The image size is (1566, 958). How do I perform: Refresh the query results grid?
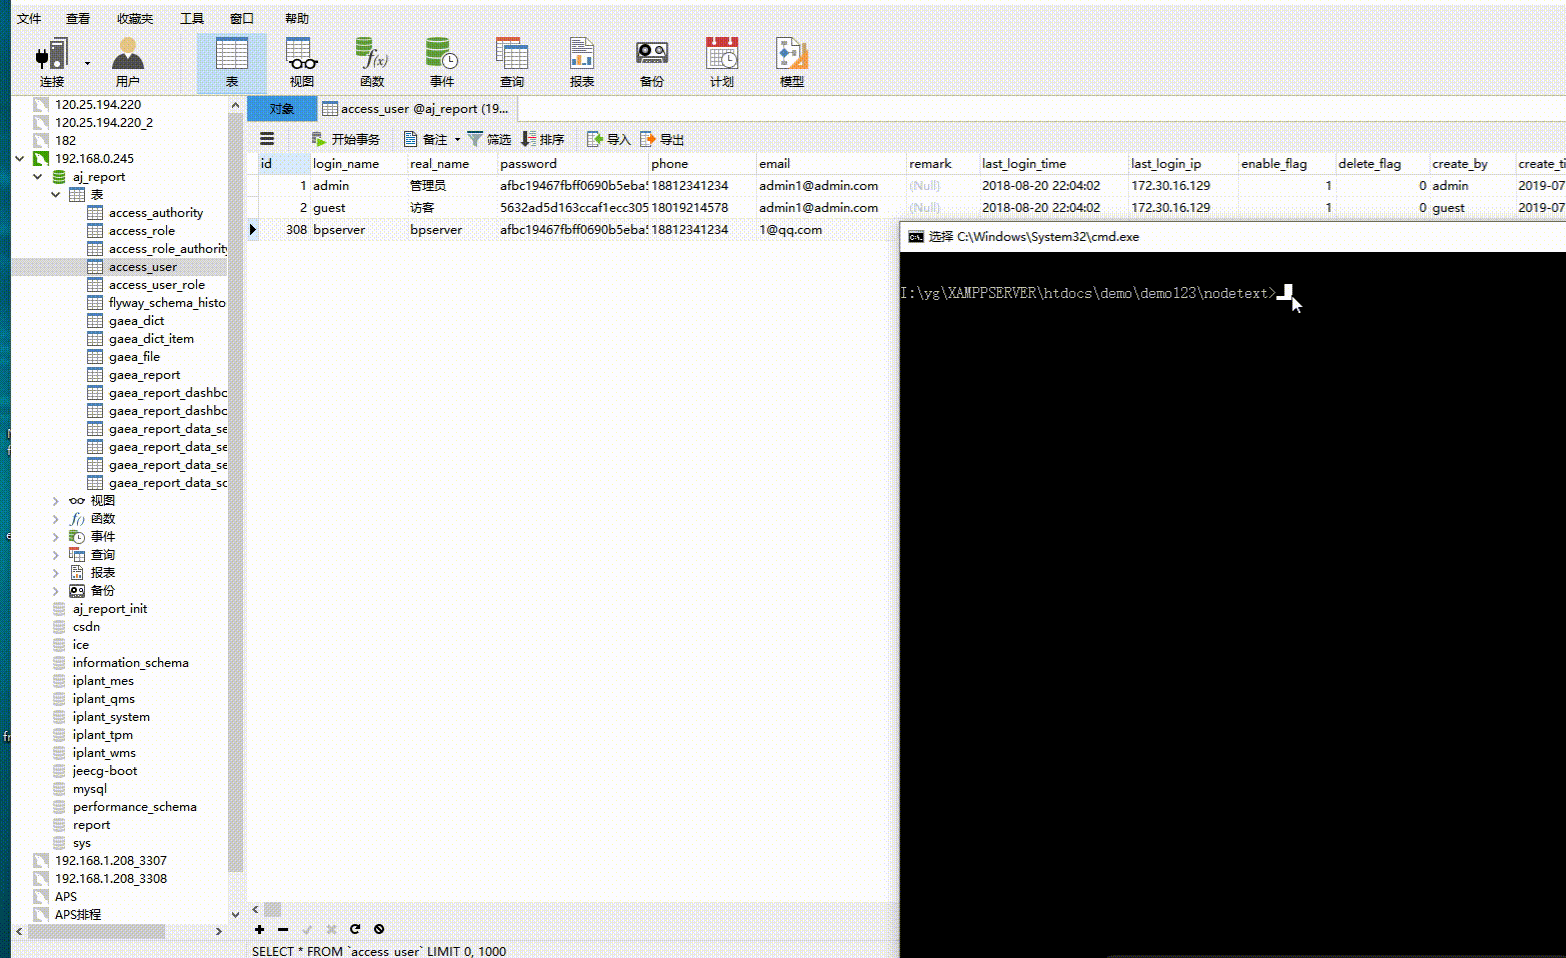[x=355, y=930]
